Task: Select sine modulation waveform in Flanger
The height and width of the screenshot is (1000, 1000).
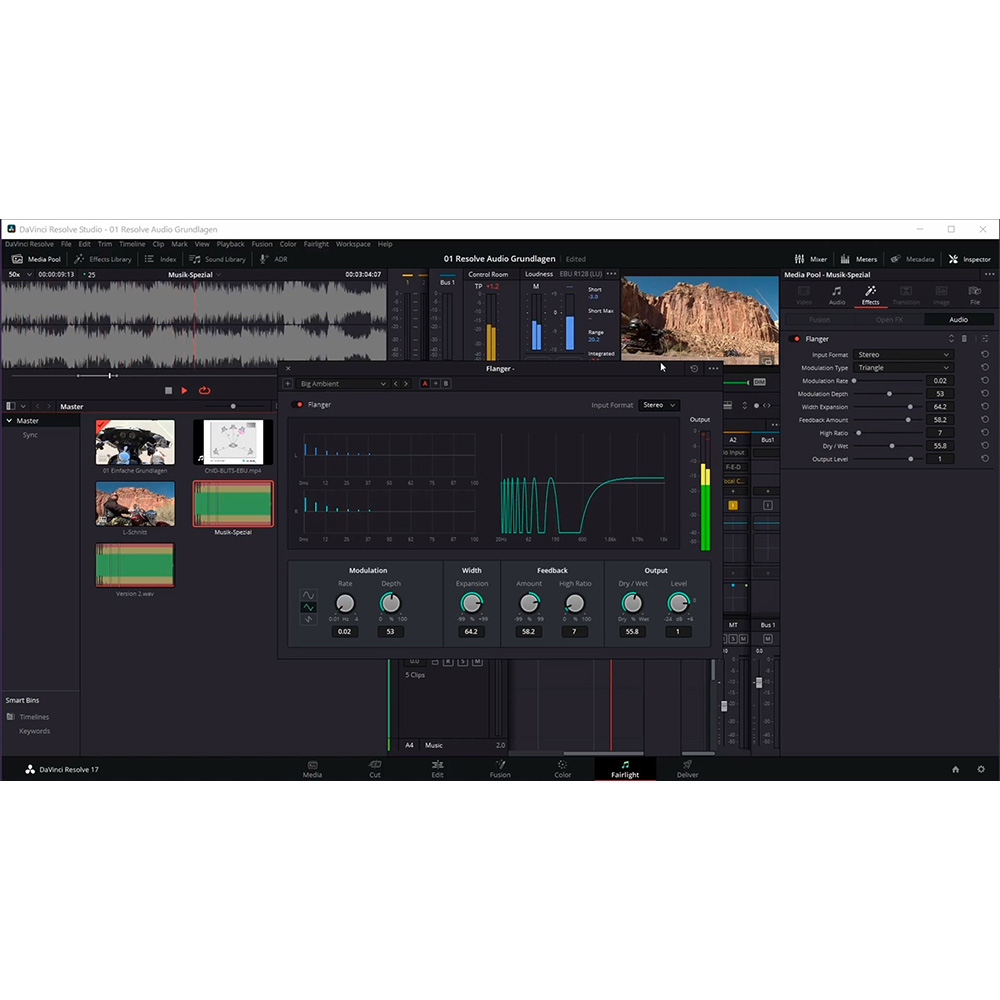Action: click(308, 595)
